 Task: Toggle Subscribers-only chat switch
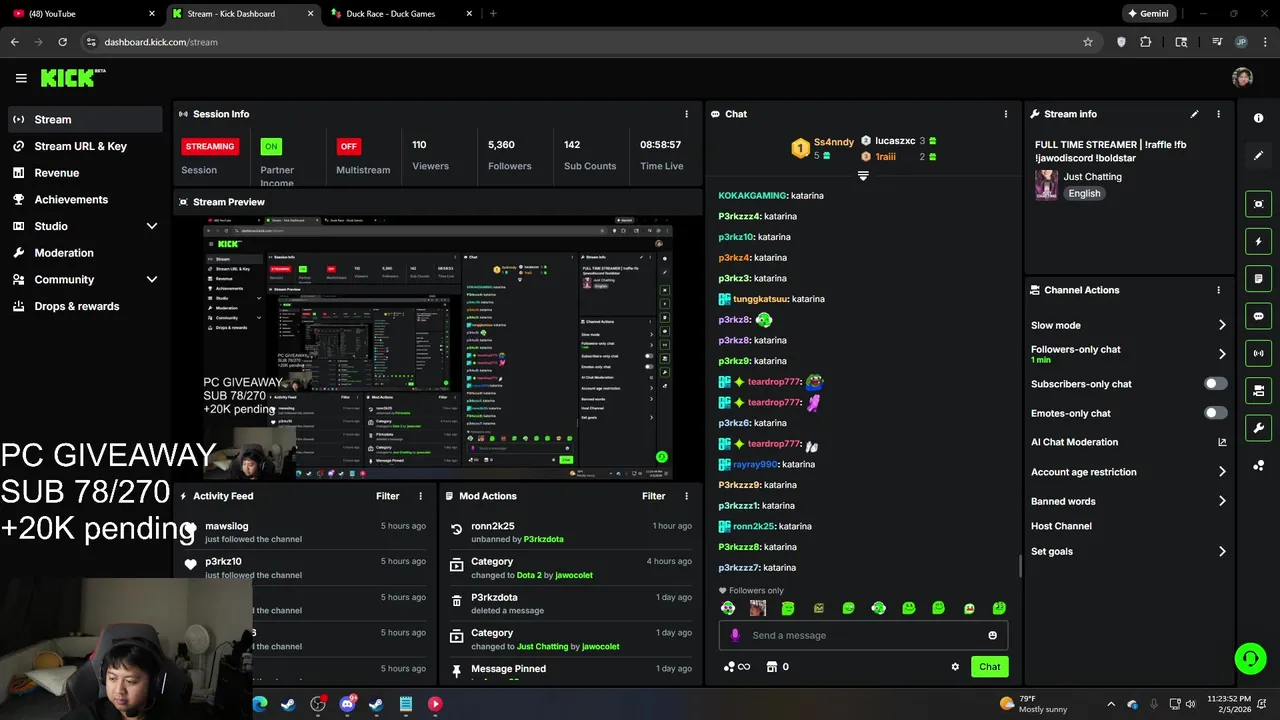click(1216, 384)
